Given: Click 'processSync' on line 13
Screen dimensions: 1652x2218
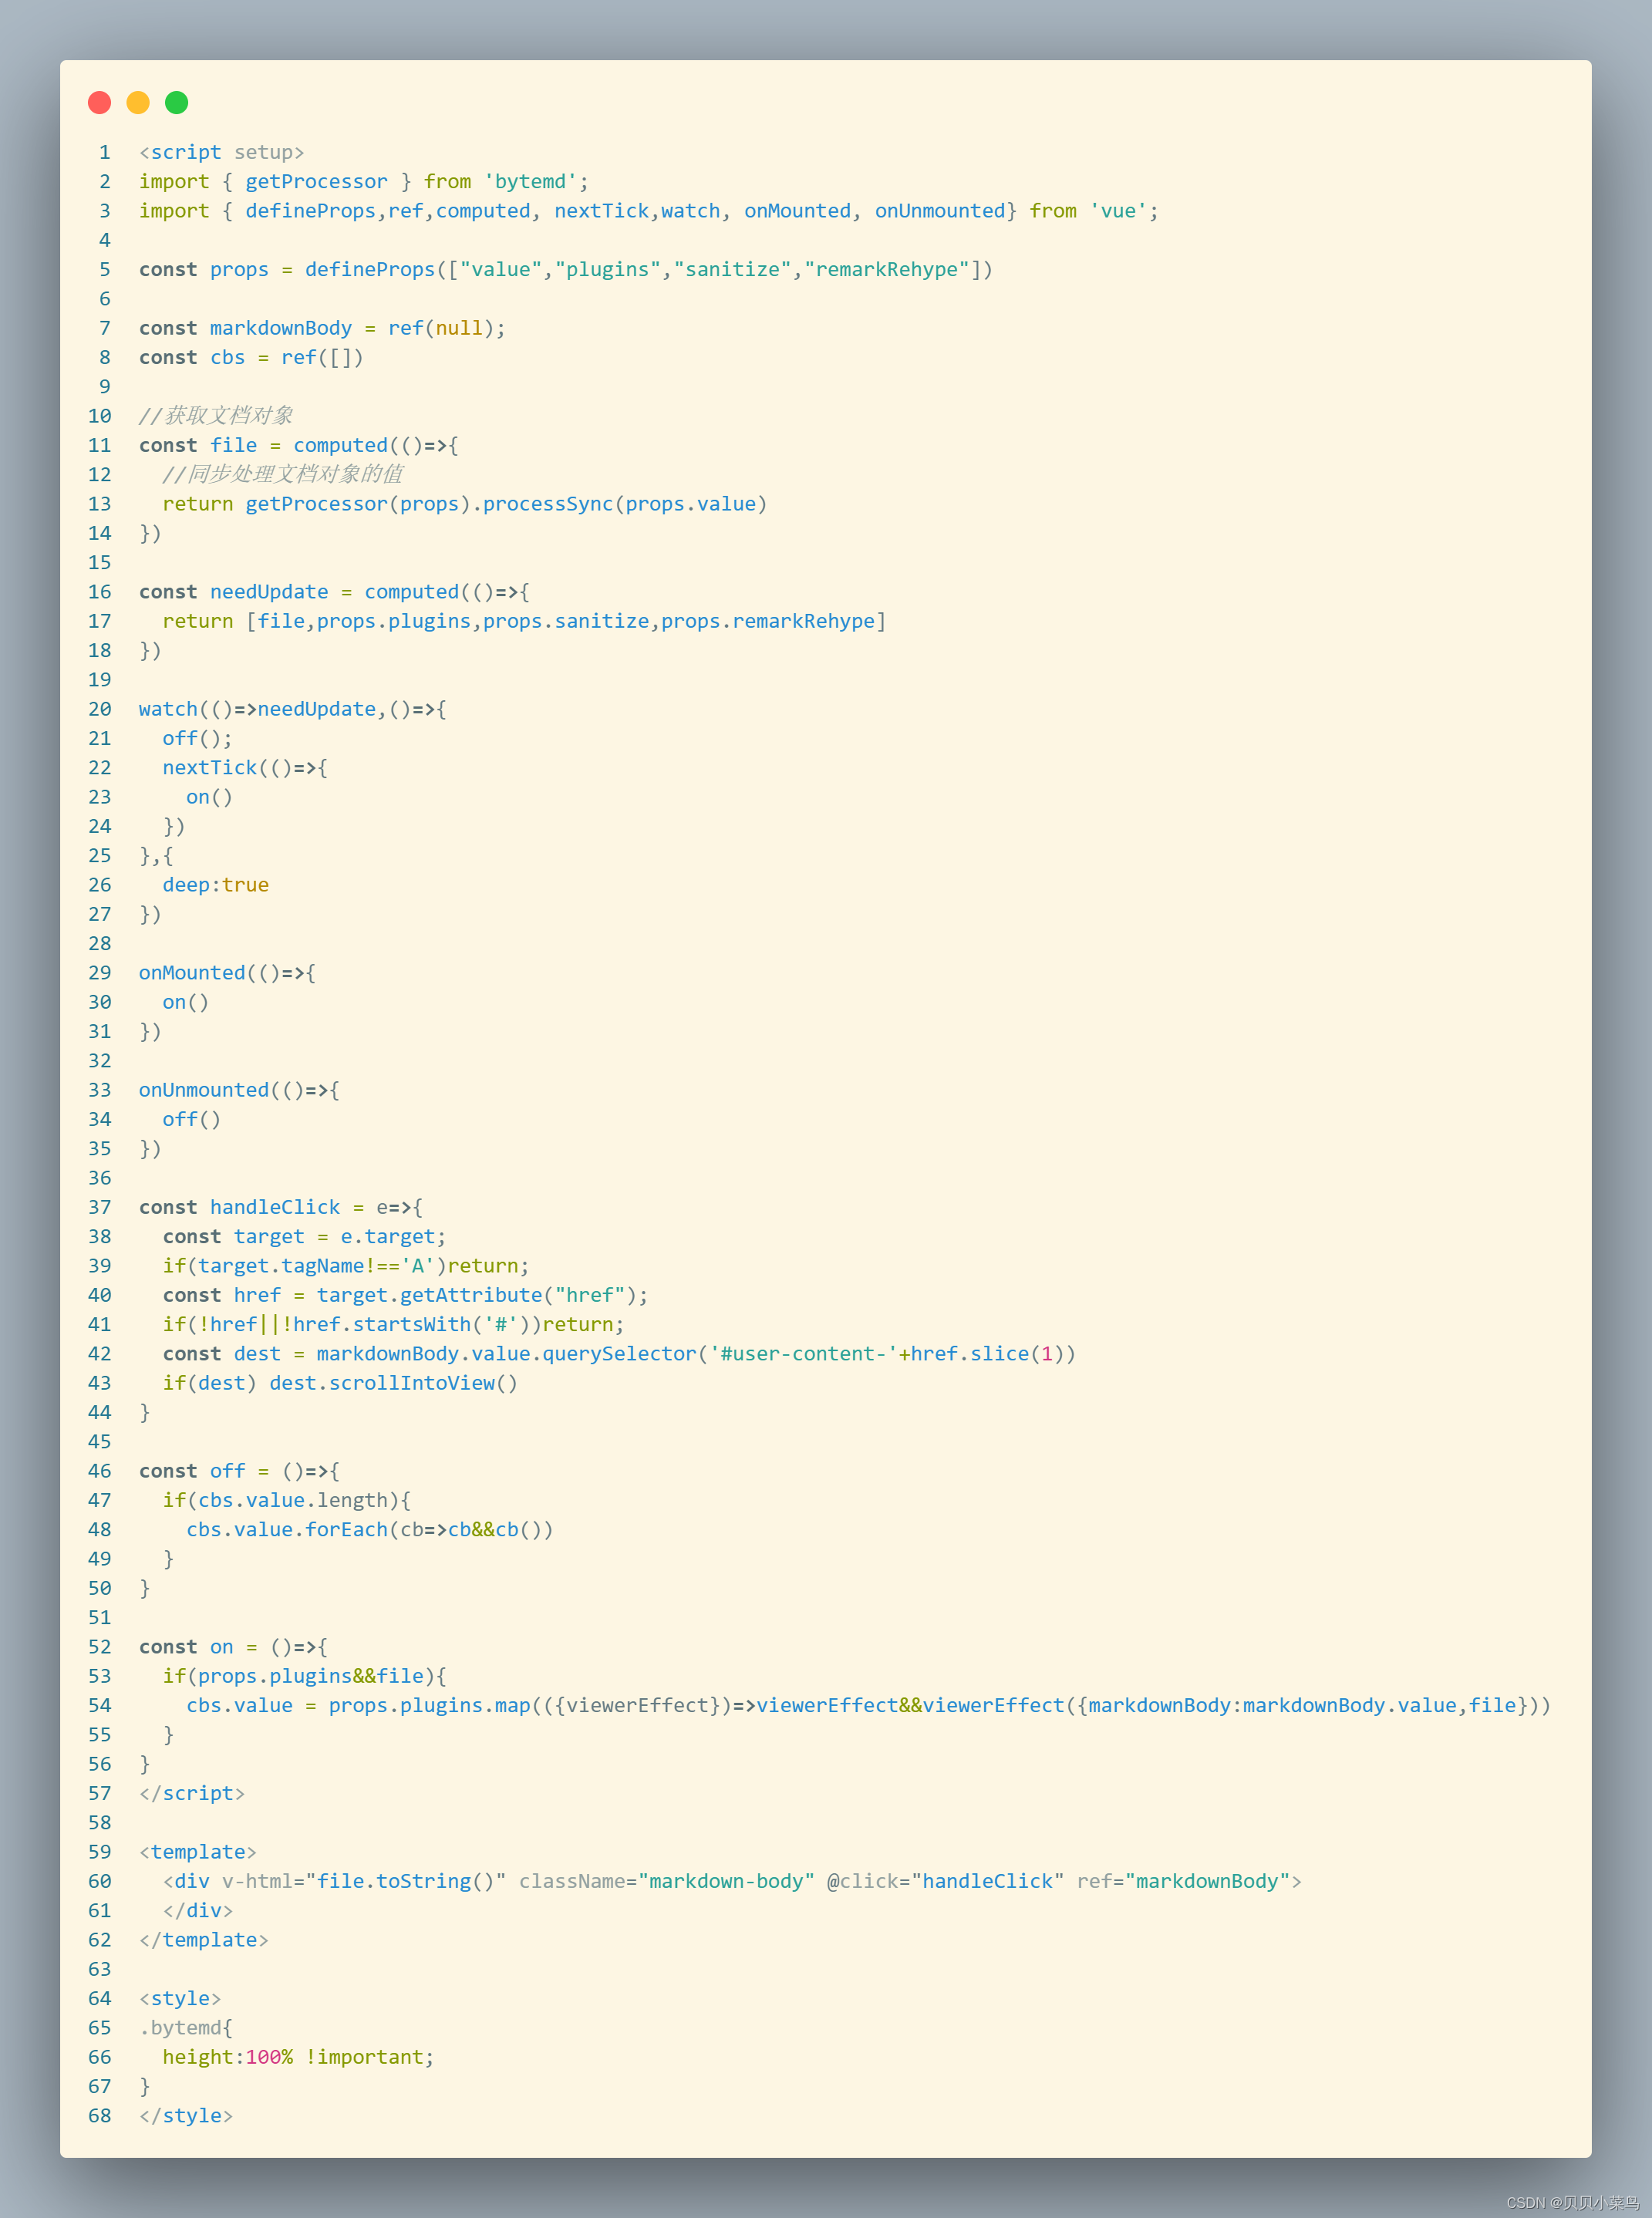Looking at the screenshot, I should [x=547, y=504].
